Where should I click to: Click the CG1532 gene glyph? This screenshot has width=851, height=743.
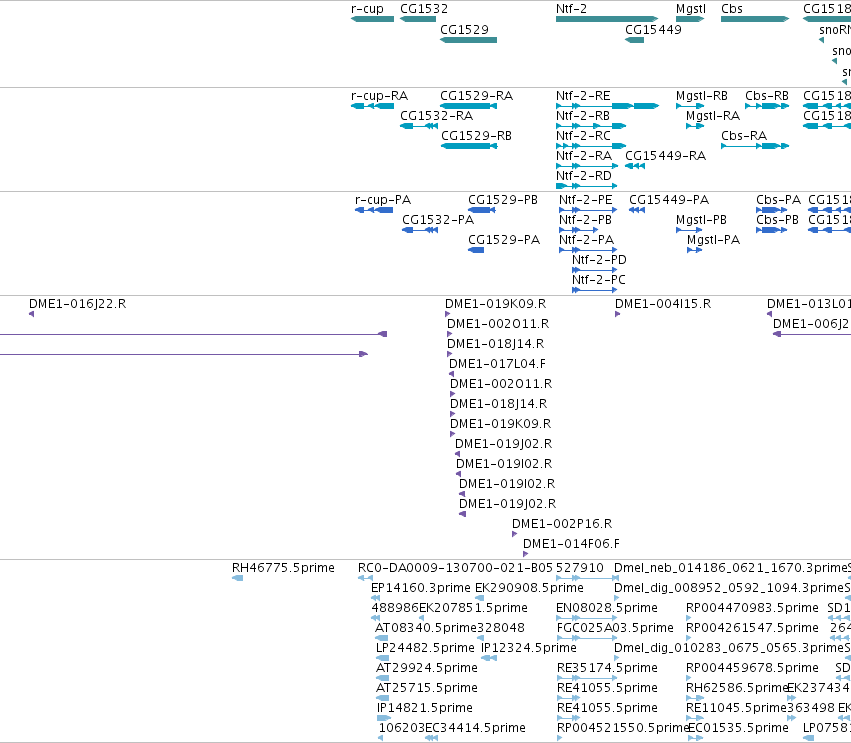tap(418, 19)
